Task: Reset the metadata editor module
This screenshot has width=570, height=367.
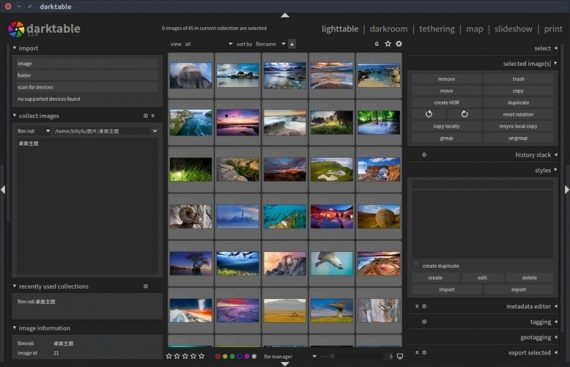Action: (x=424, y=306)
